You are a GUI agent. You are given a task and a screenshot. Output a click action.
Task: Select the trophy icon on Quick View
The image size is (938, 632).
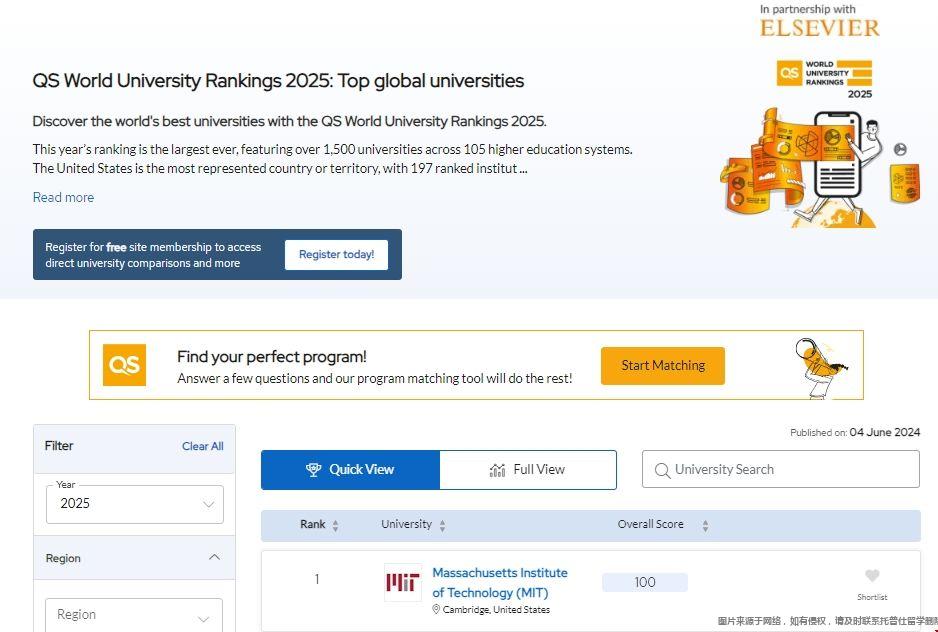click(x=314, y=469)
